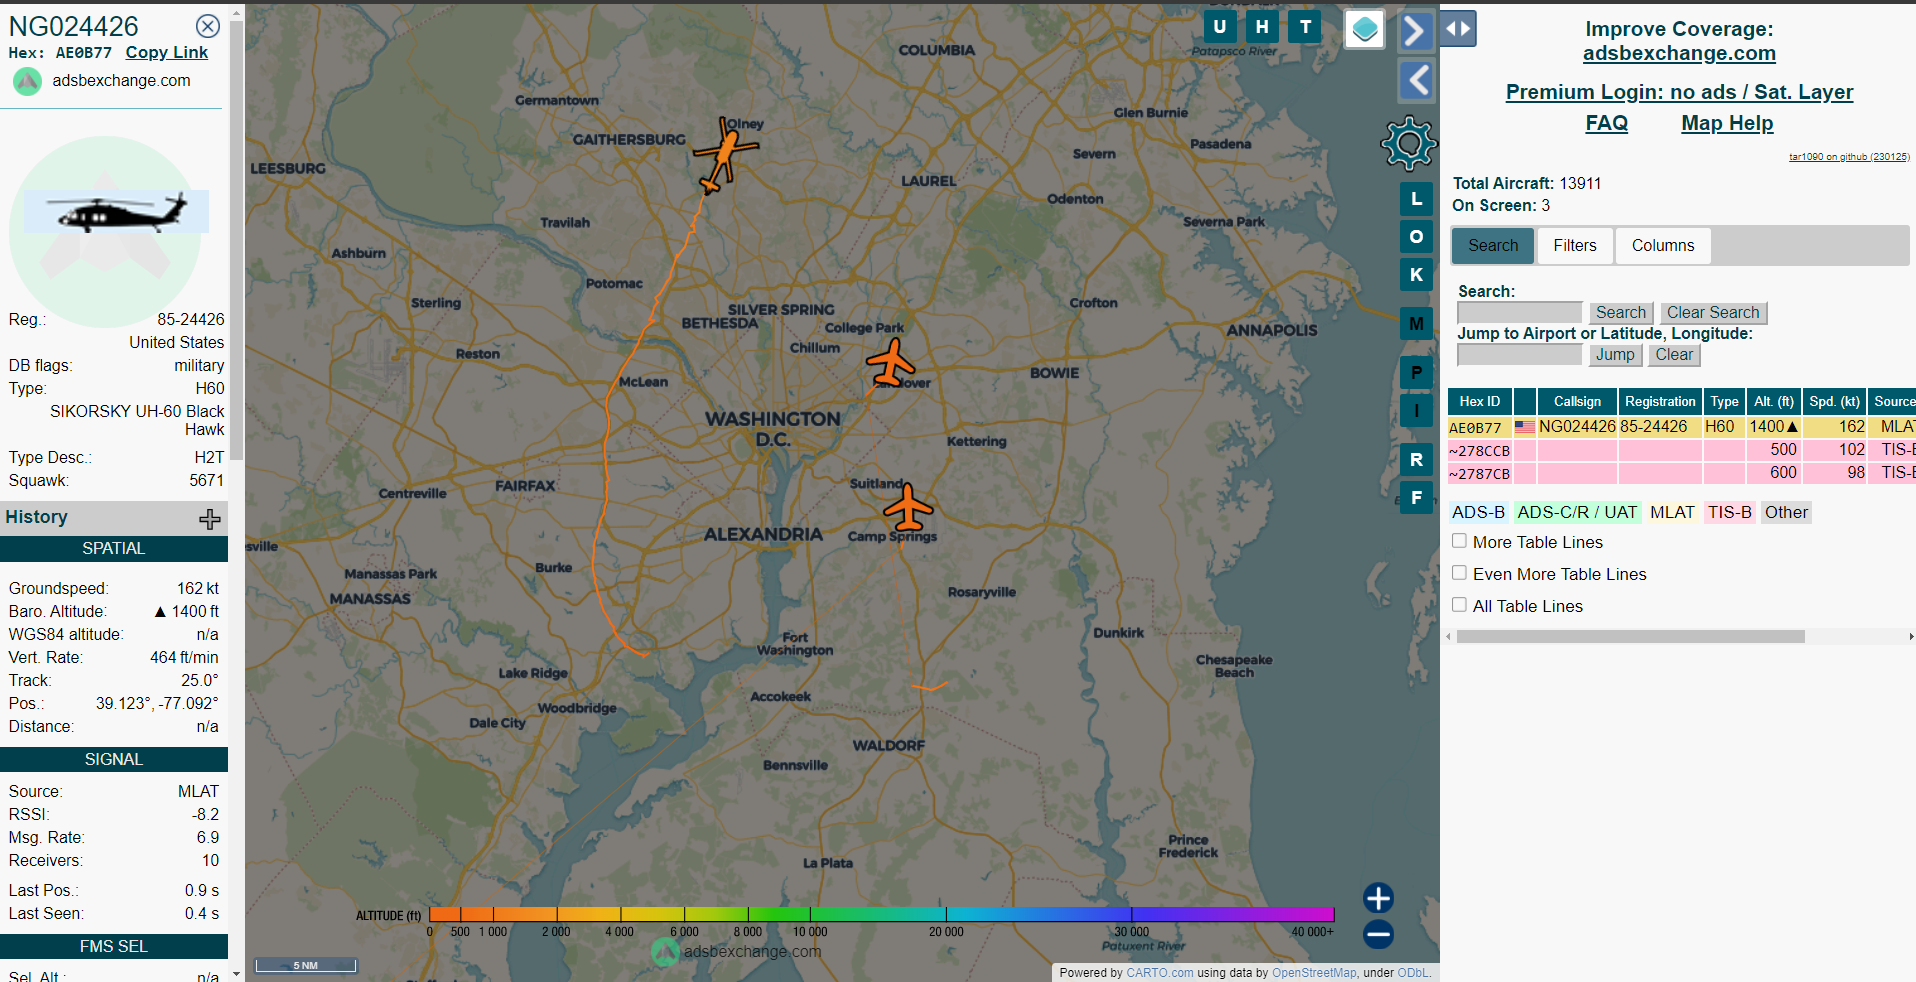Sort table by Alt. (ft) column
The width and height of the screenshot is (1916, 982).
point(1774,402)
